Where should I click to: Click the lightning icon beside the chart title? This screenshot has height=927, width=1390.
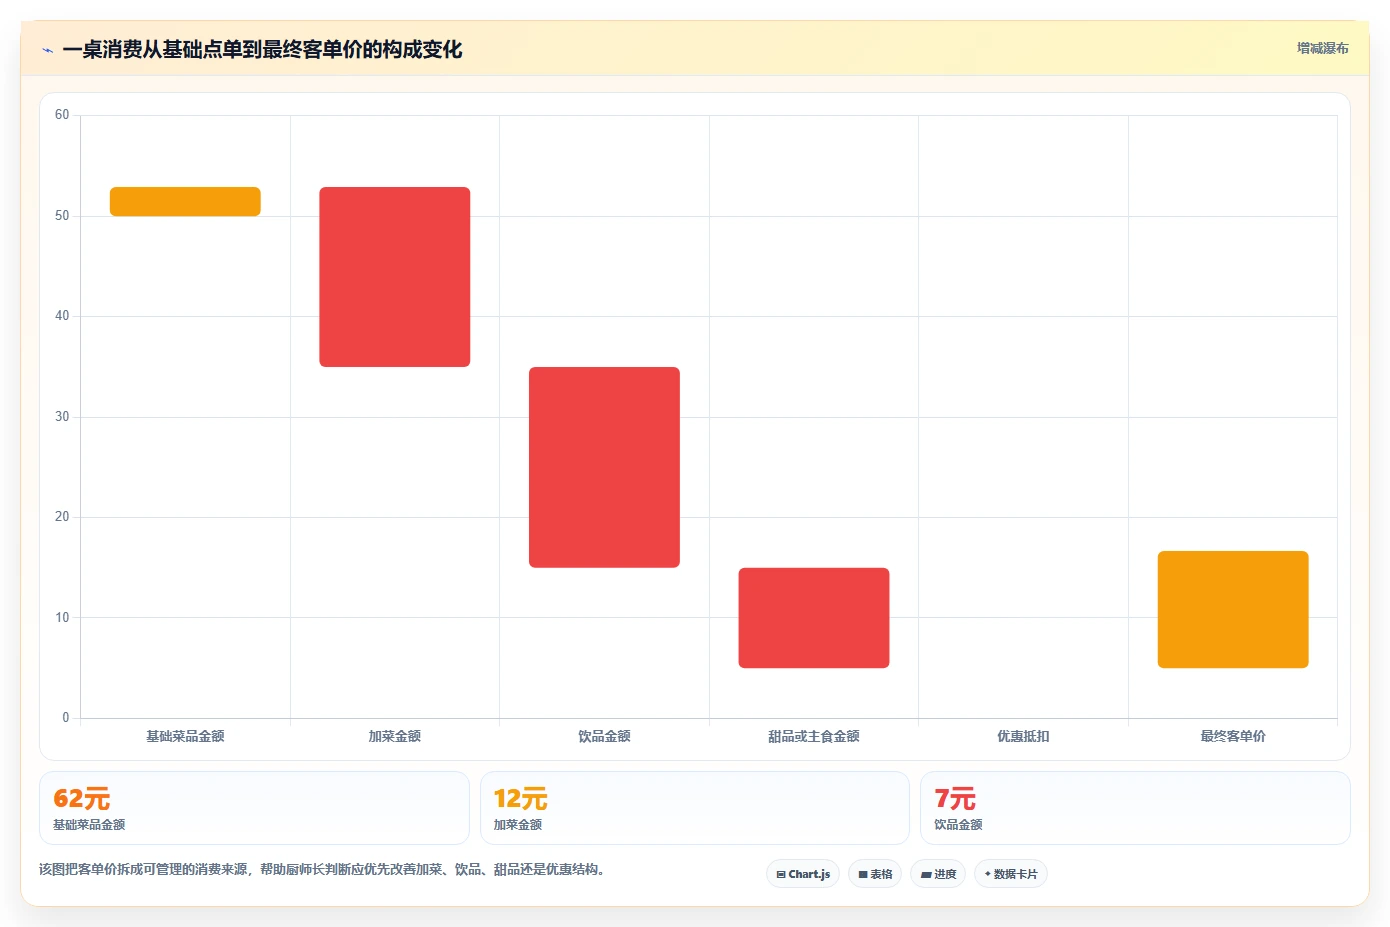(x=47, y=50)
